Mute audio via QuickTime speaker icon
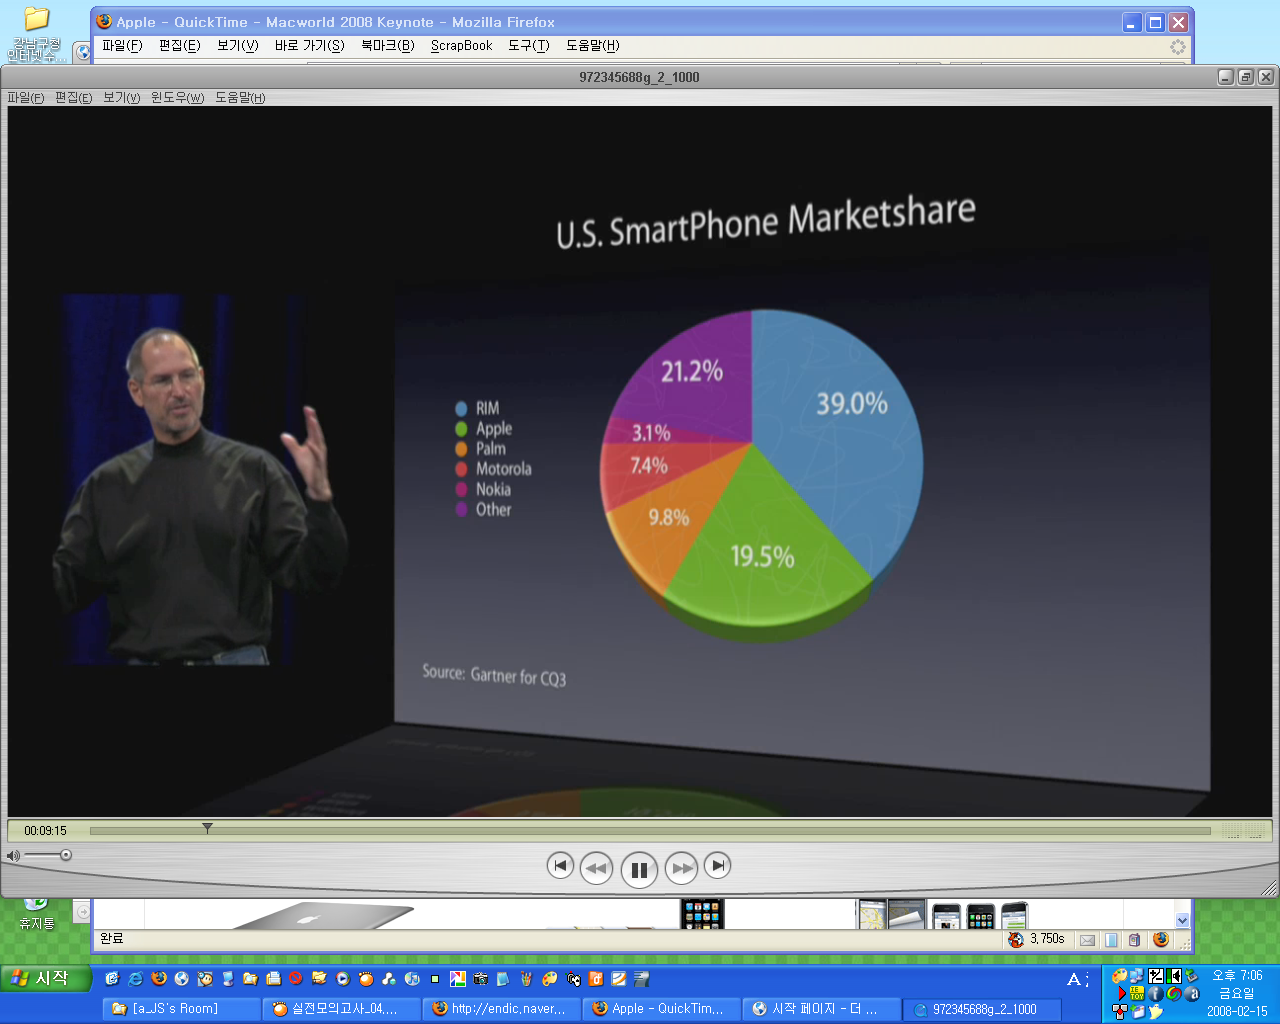Screen dimensions: 1280x1024 13,855
